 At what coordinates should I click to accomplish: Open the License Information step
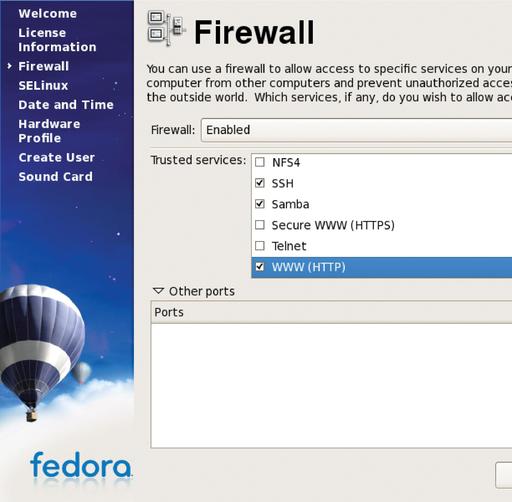57,40
